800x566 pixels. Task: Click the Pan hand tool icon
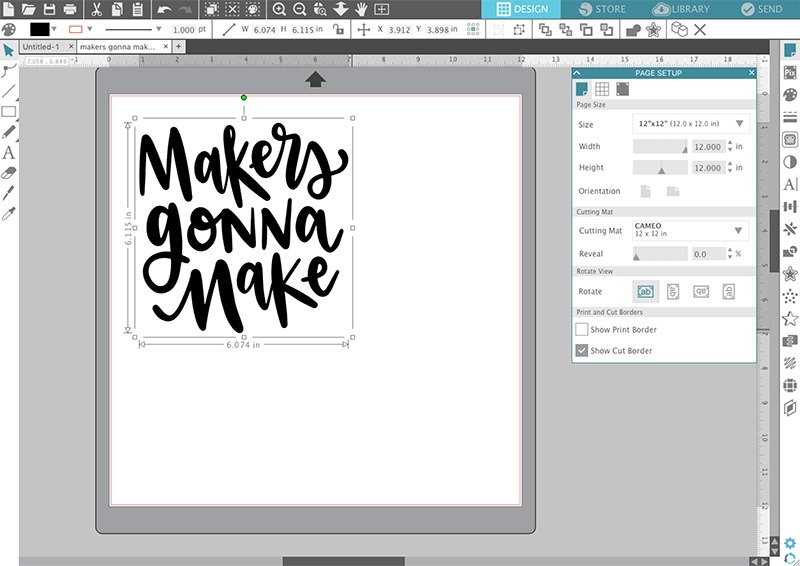[x=361, y=9]
